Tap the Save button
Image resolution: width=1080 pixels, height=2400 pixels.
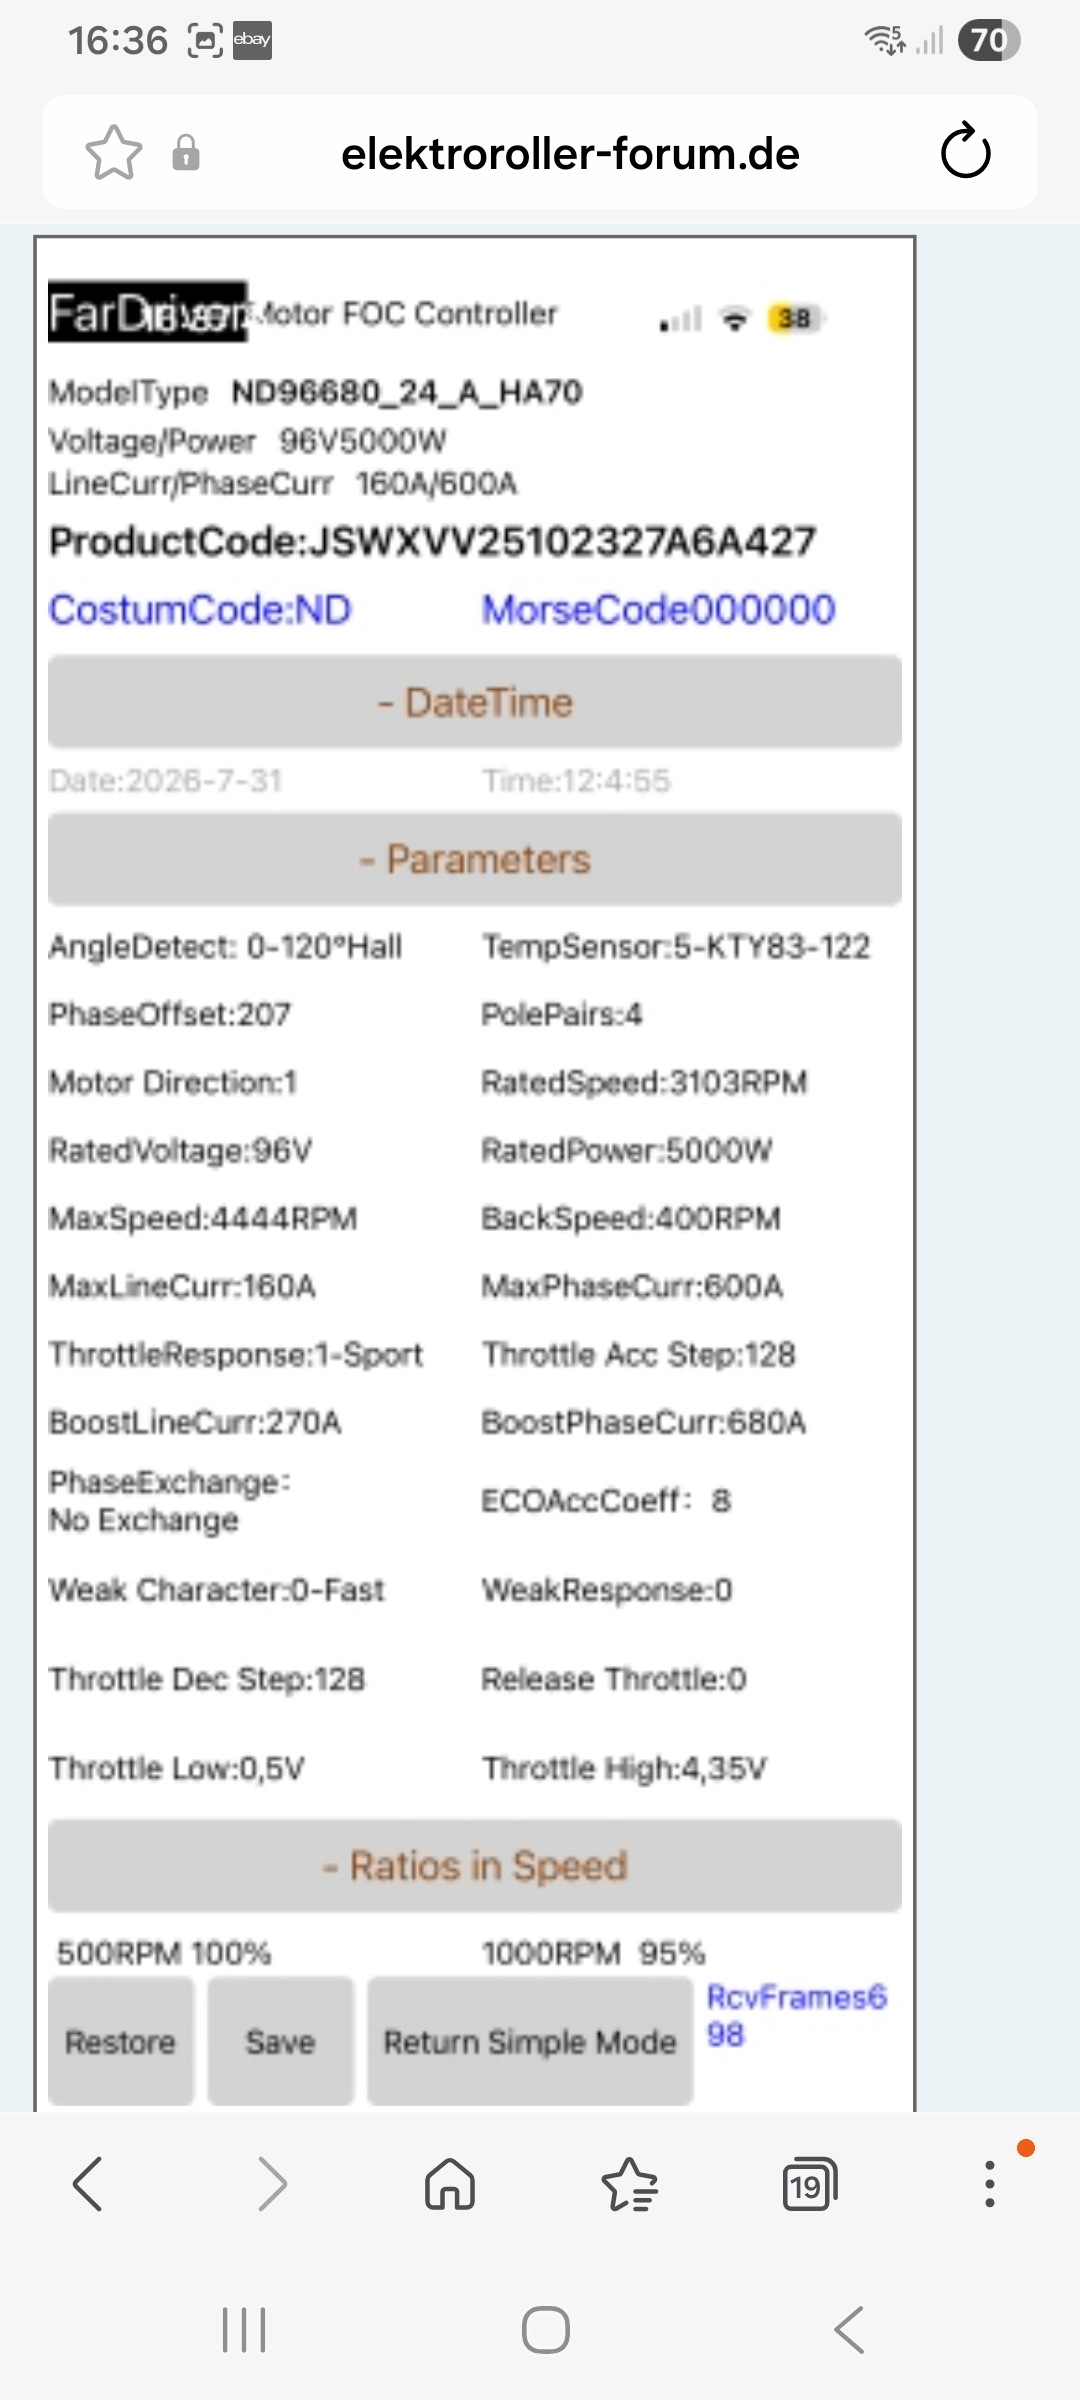(281, 2041)
